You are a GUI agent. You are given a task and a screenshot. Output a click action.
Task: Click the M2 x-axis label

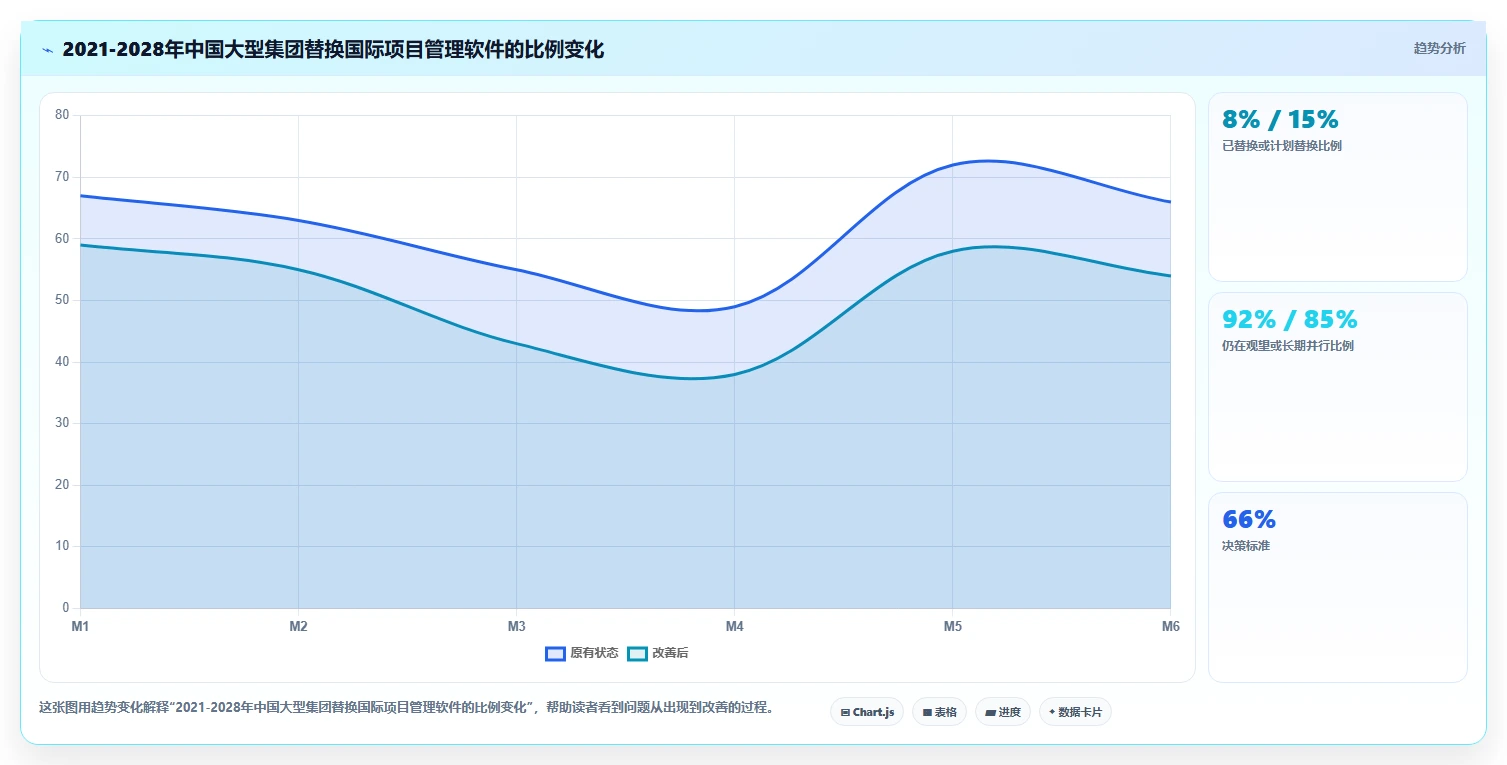(x=298, y=627)
